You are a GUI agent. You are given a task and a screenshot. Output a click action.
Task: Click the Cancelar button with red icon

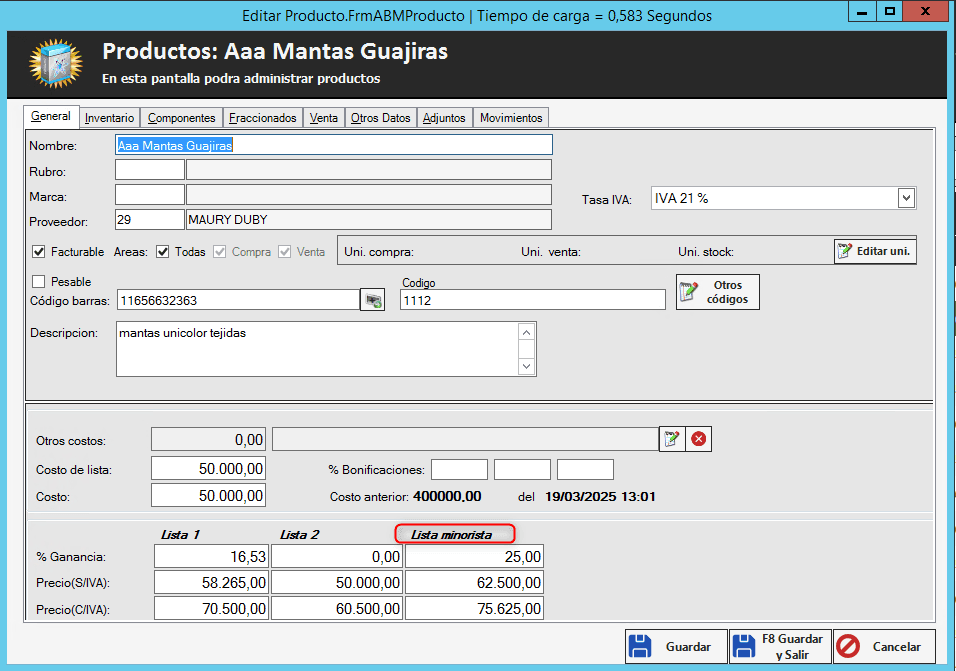(x=884, y=647)
